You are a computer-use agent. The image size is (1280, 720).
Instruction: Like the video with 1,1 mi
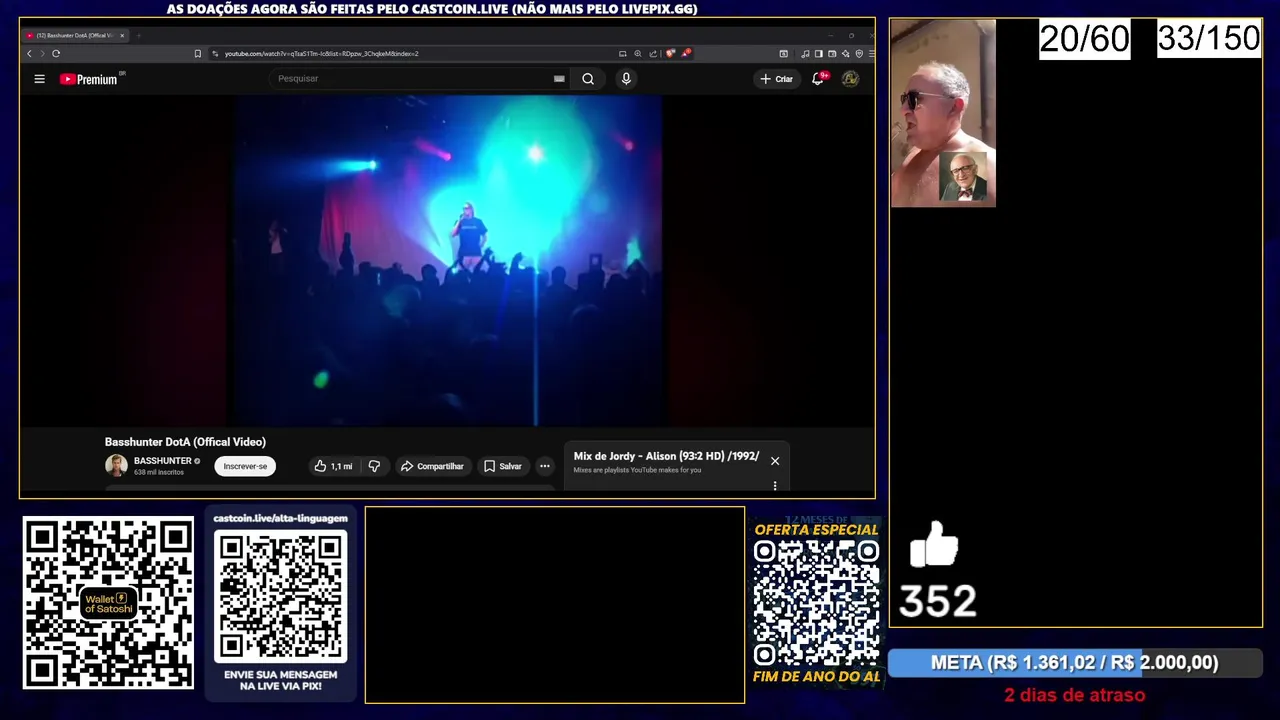click(x=333, y=466)
